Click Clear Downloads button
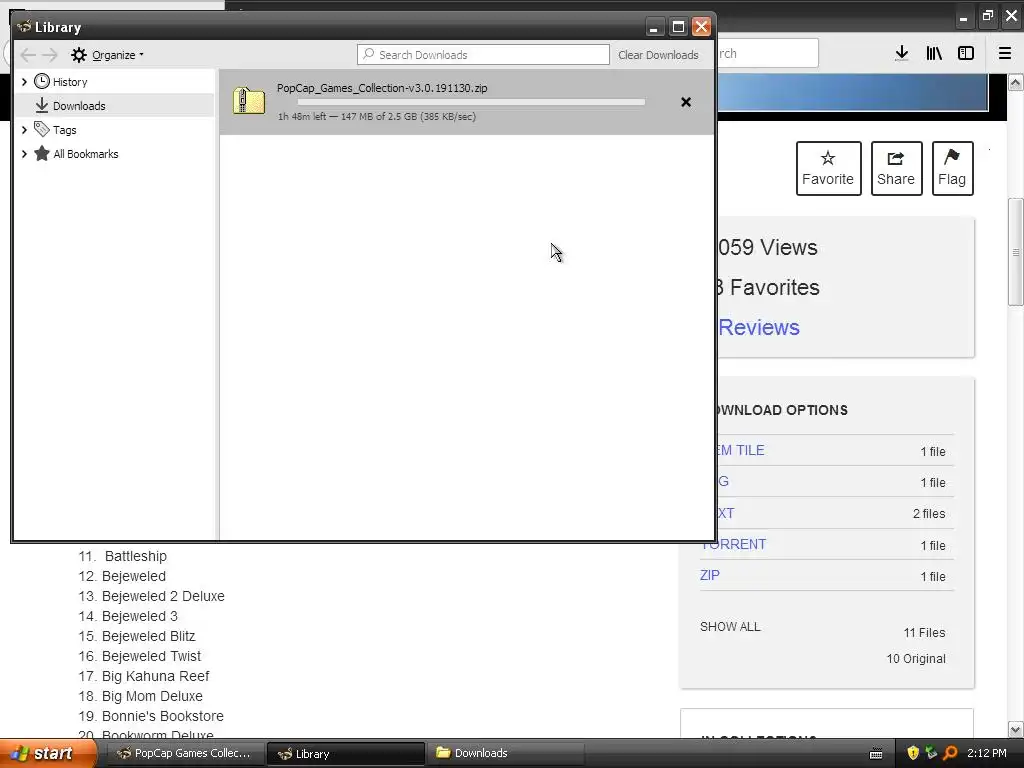 (x=658, y=55)
